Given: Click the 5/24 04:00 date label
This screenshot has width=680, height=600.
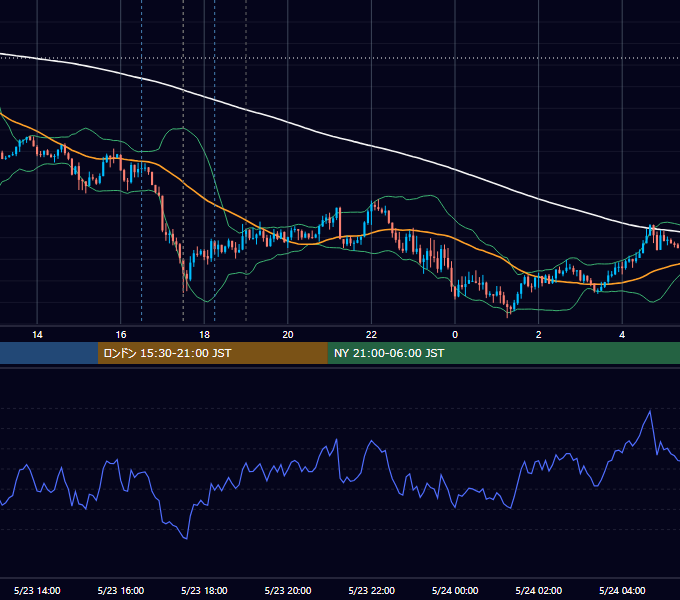Looking at the screenshot, I should [x=622, y=590].
